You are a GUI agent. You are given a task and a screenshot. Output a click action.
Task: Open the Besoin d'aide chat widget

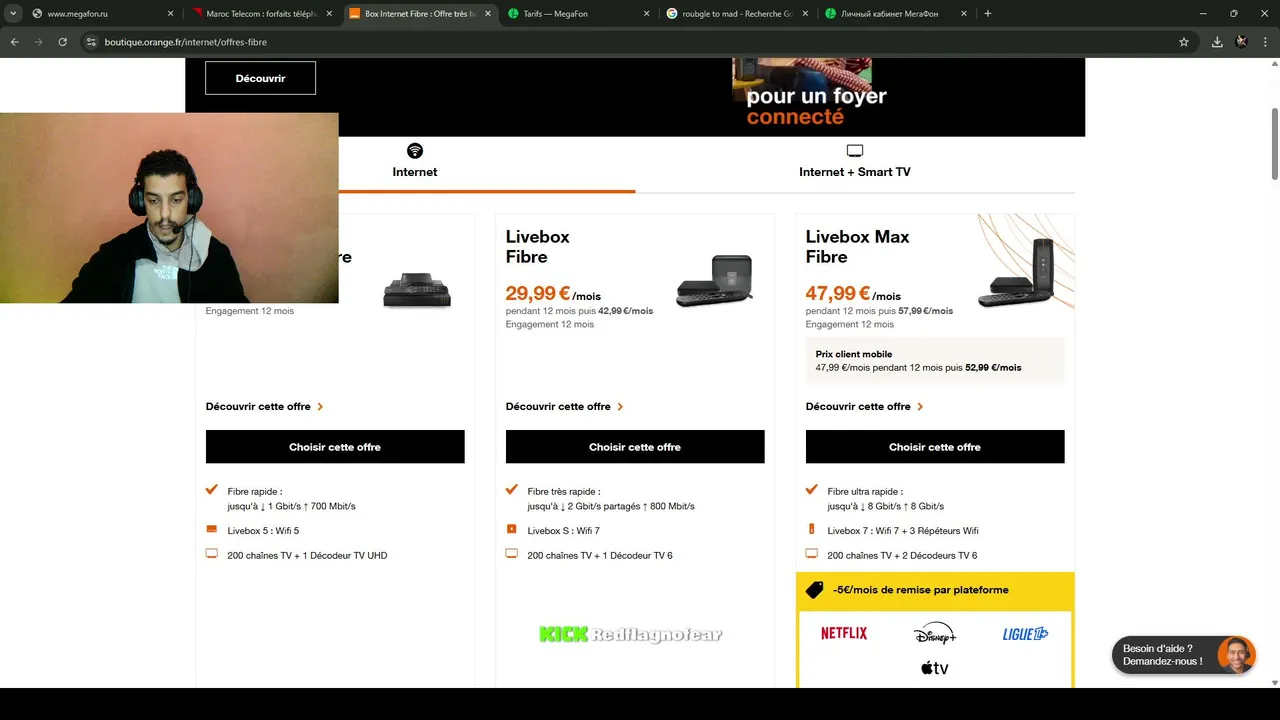(1184, 655)
